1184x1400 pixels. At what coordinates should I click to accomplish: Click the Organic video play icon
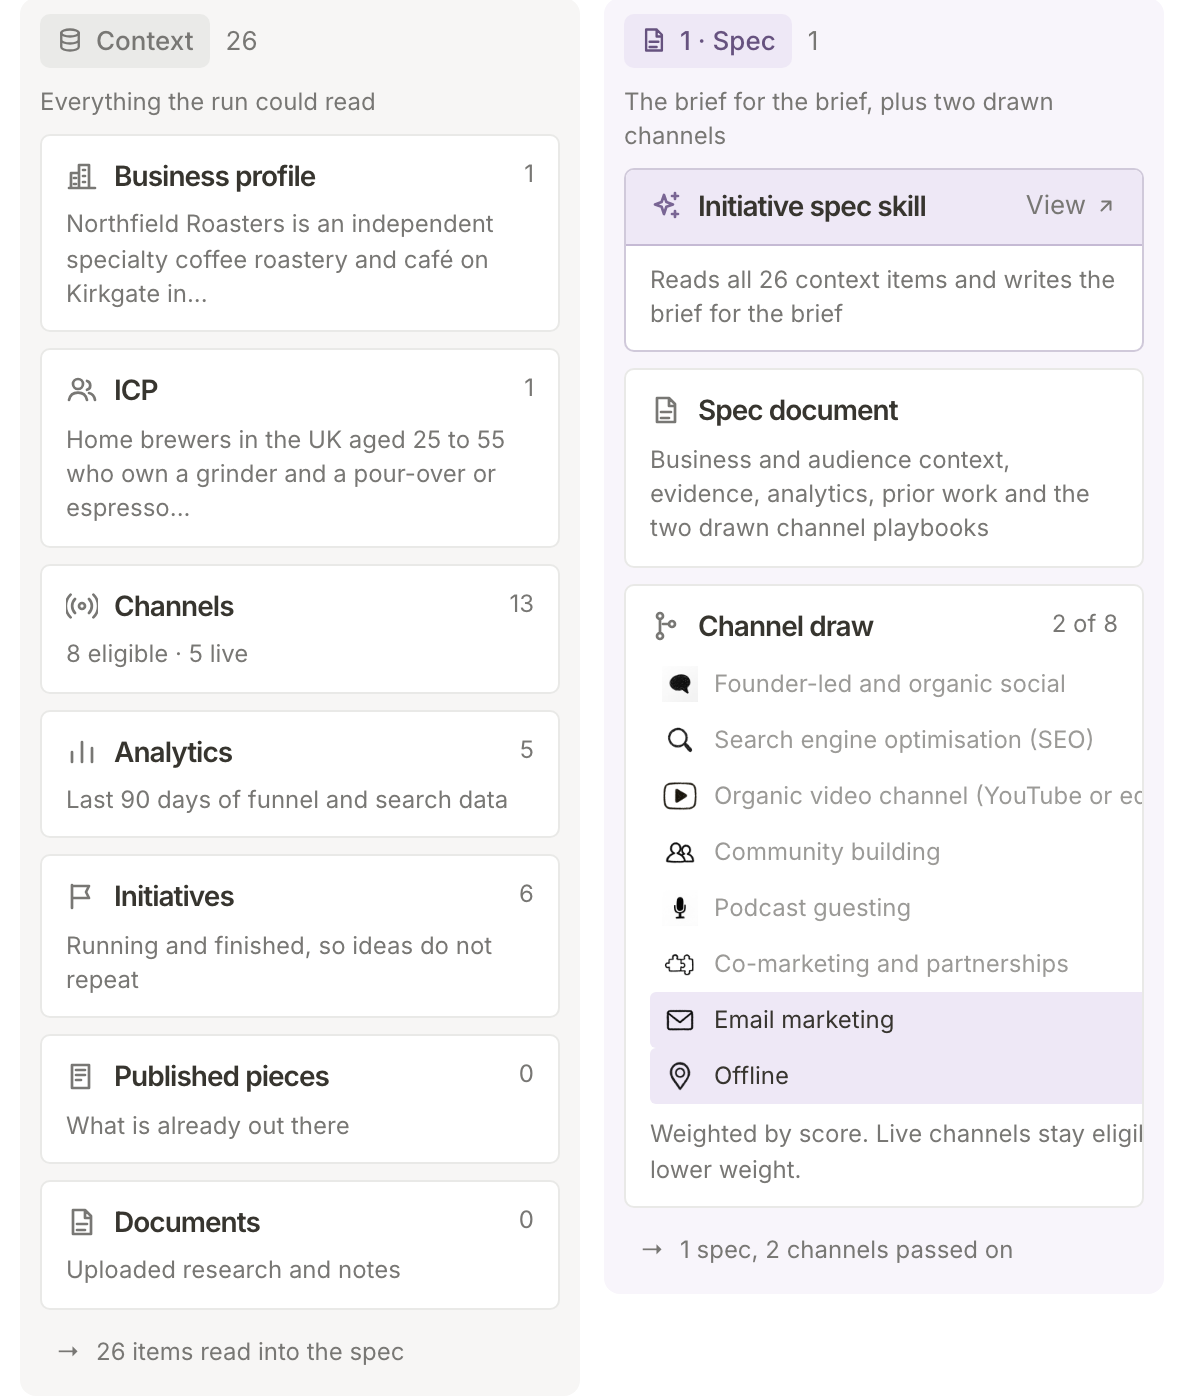(680, 796)
